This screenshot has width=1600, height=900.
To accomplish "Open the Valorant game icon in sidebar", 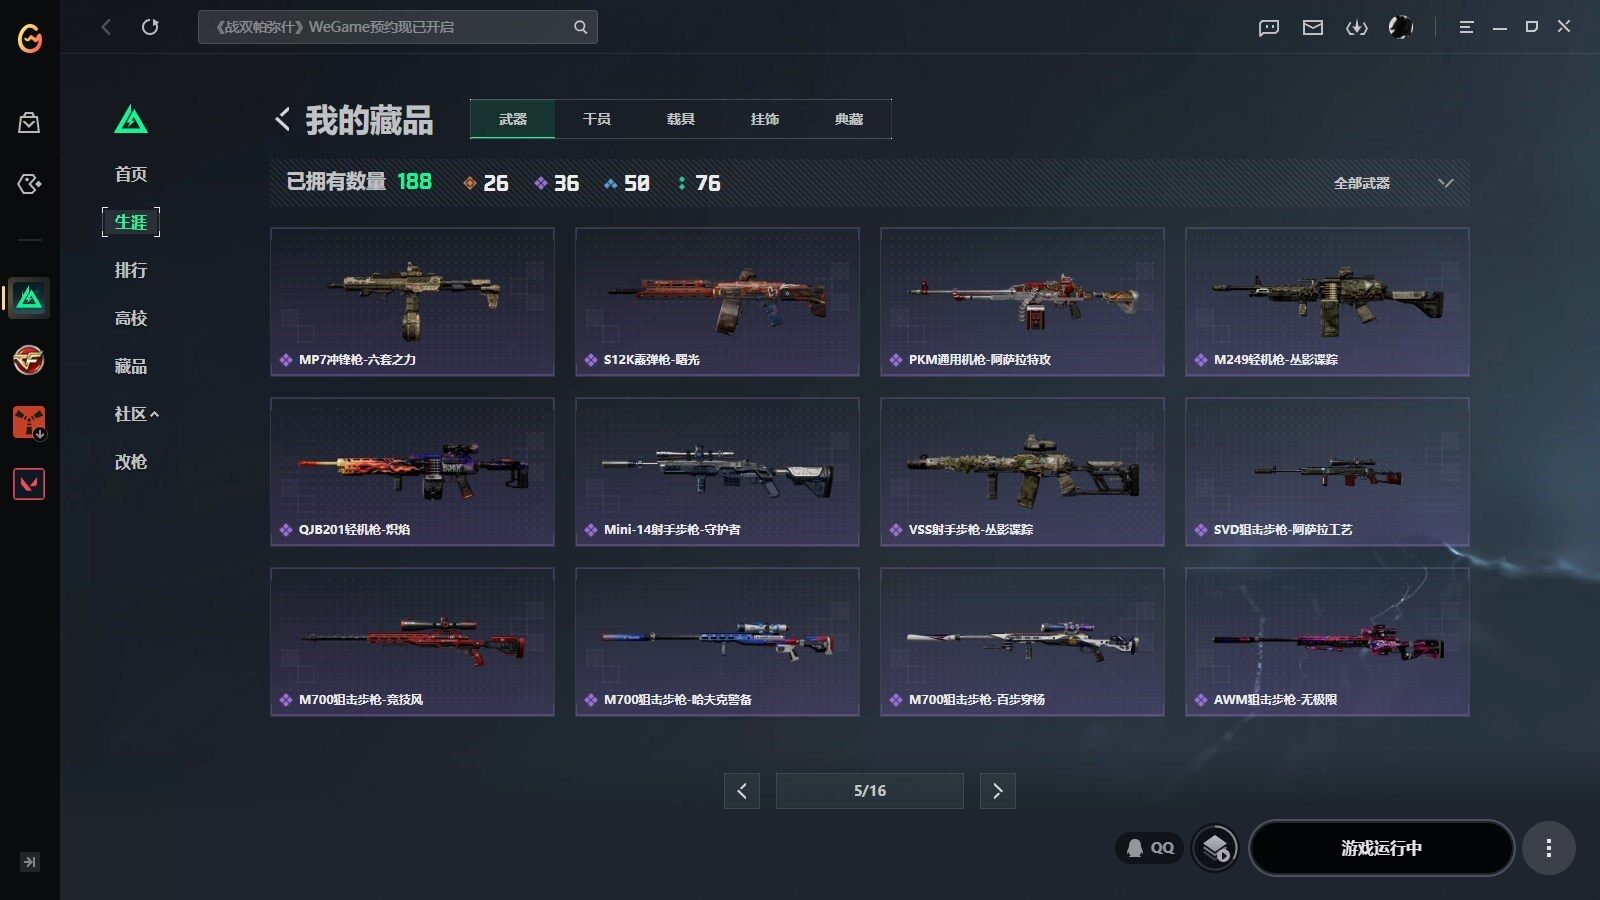I will tap(29, 485).
